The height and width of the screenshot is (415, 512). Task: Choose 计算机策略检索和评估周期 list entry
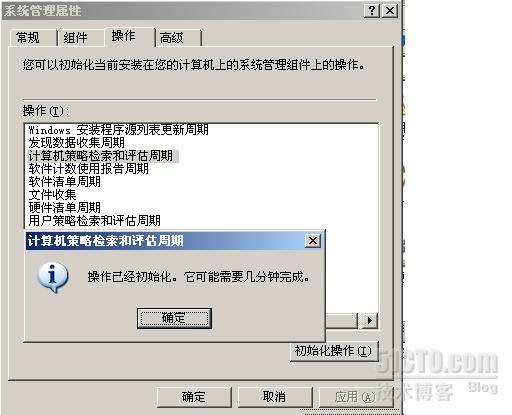(x=103, y=156)
